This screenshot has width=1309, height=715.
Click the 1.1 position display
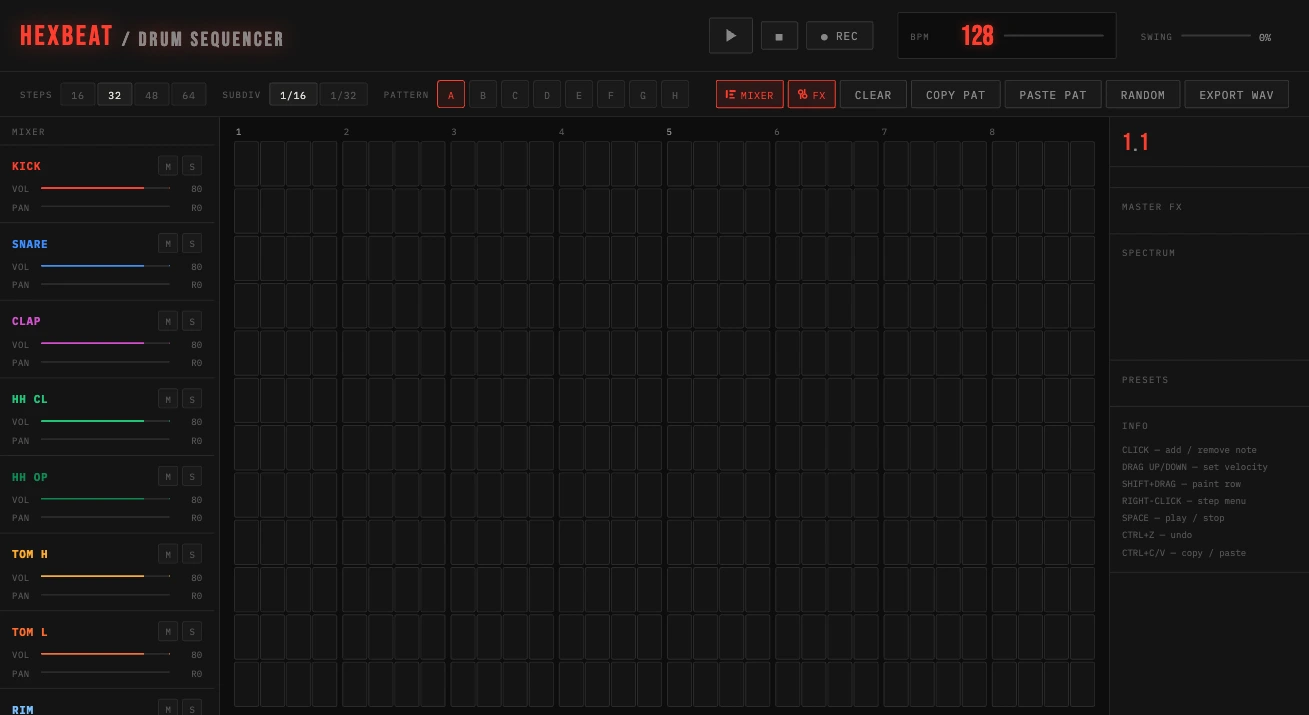1135,142
